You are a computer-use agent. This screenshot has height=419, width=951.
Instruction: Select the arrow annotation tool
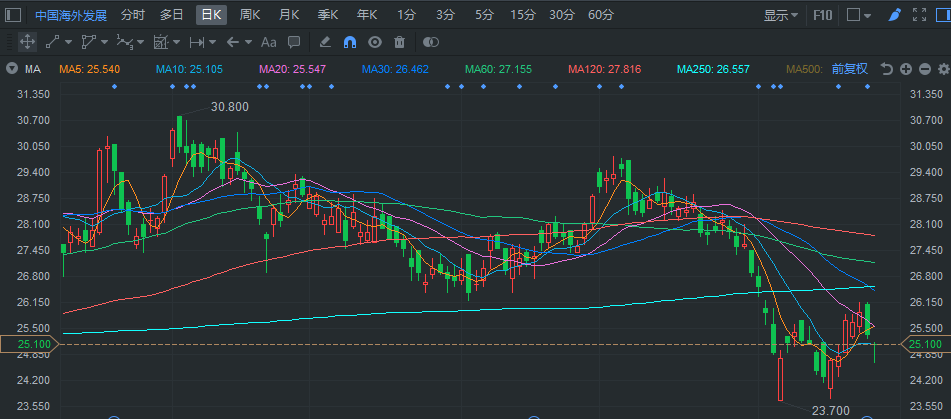(232, 42)
